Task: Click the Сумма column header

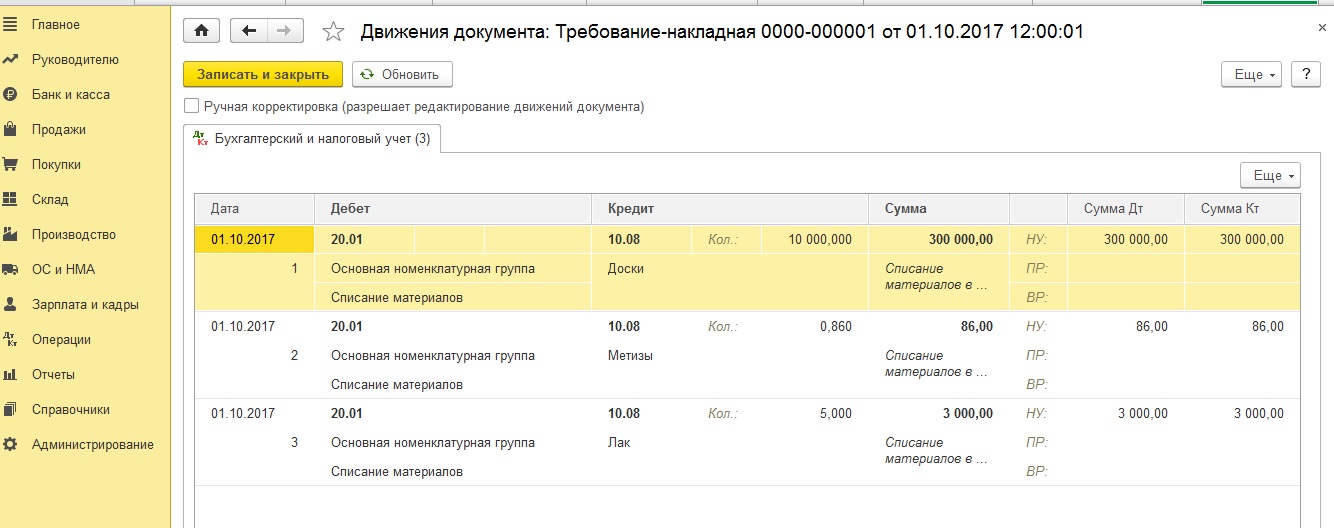Action: click(905, 209)
